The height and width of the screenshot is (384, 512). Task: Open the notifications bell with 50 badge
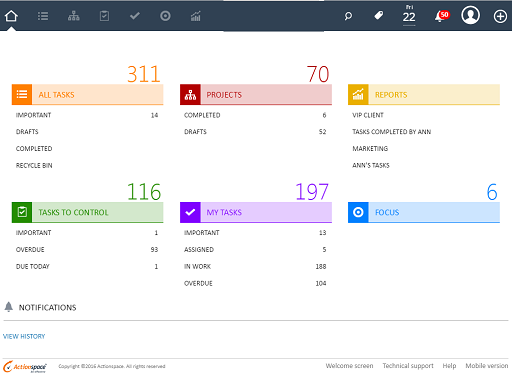[442, 16]
